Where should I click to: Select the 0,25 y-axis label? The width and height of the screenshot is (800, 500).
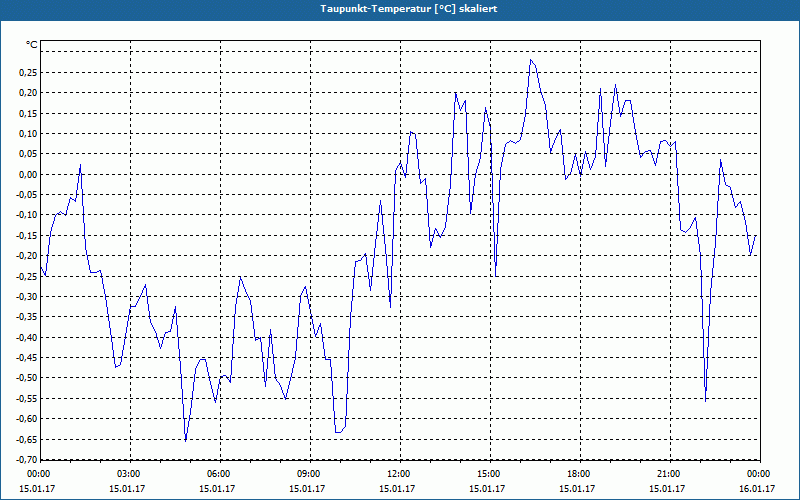(x=29, y=72)
